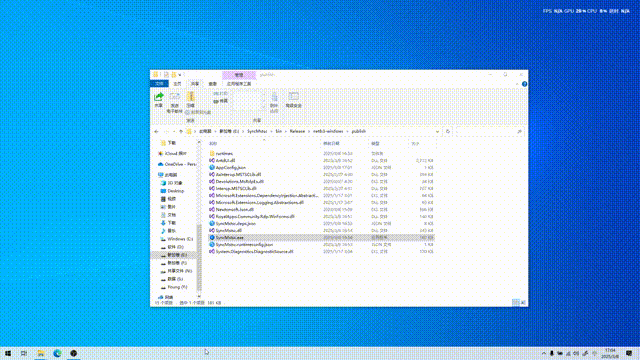
Task: Select the AntdUI.dll file
Action: tap(225, 160)
